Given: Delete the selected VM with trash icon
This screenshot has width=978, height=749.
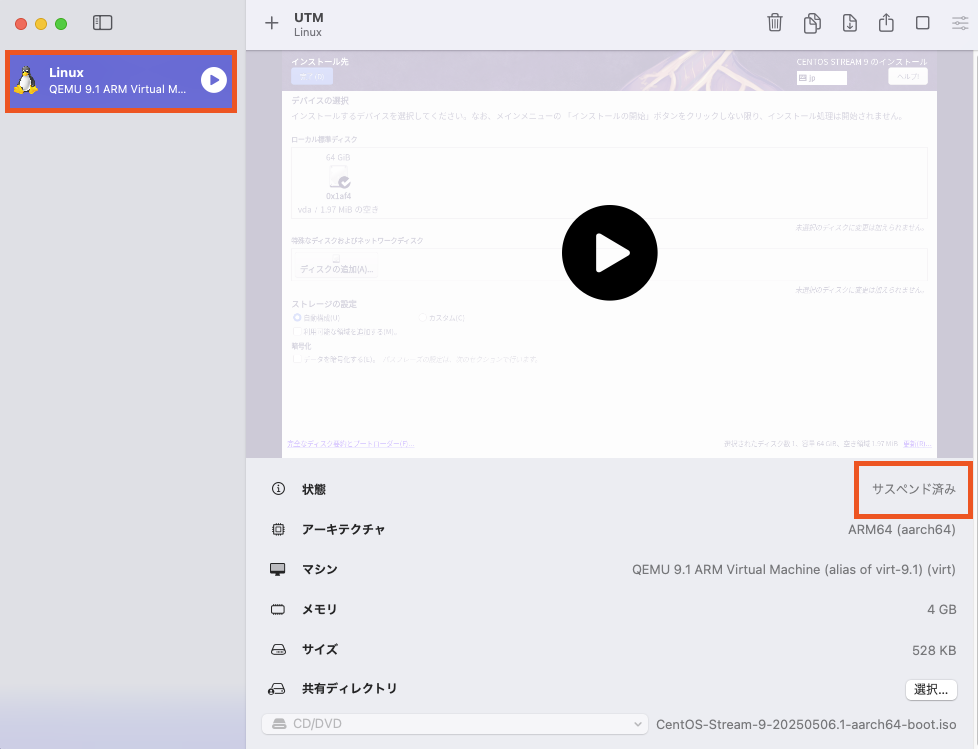Looking at the screenshot, I should [775, 23].
